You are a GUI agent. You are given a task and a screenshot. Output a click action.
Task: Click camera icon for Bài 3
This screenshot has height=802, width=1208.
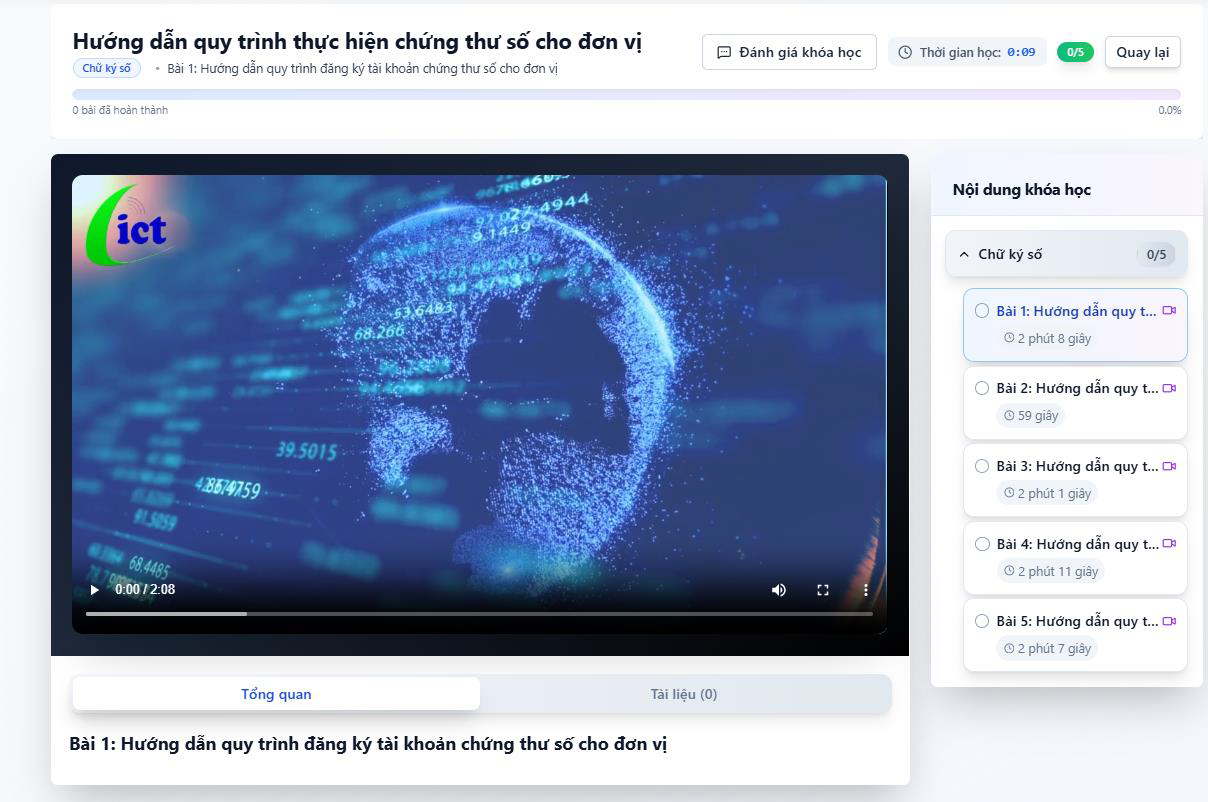coord(1169,466)
